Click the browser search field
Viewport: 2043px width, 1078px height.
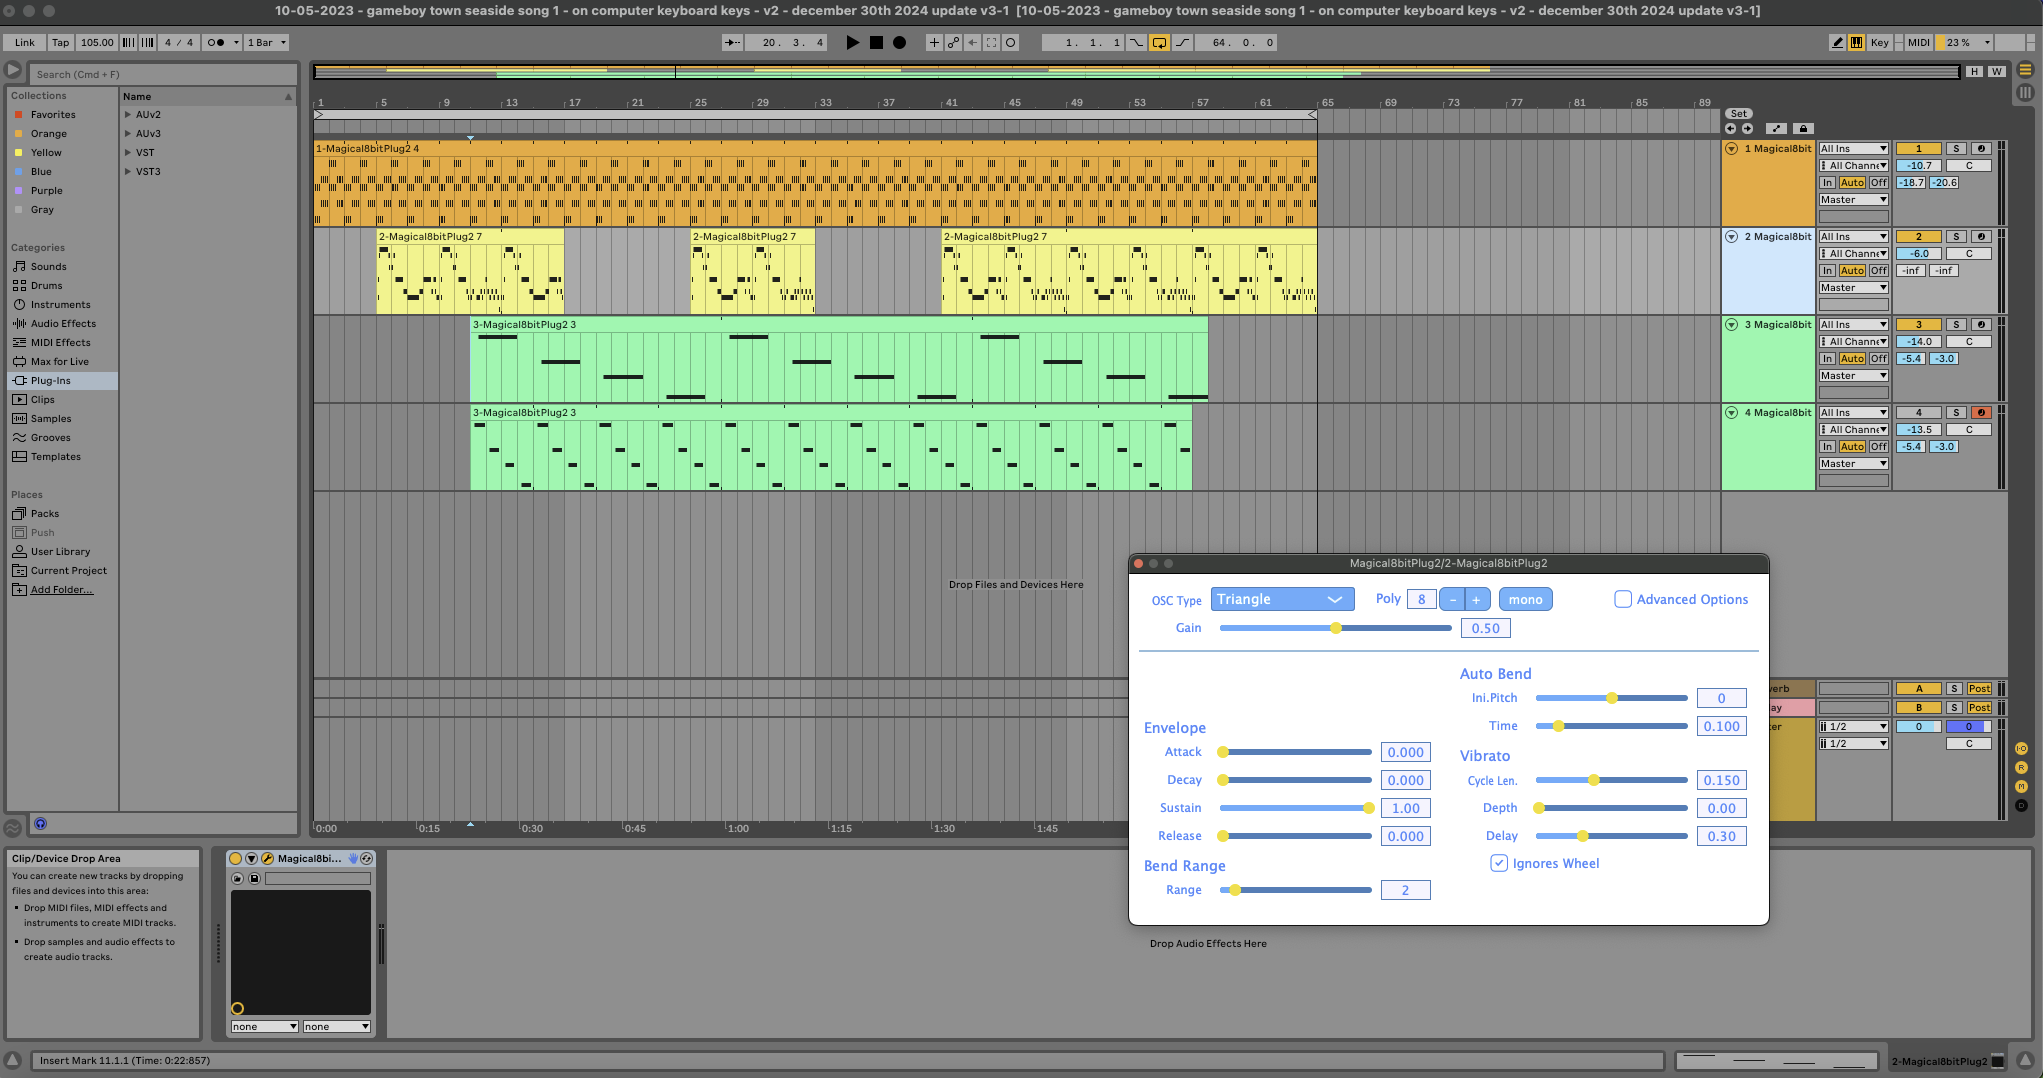(165, 74)
